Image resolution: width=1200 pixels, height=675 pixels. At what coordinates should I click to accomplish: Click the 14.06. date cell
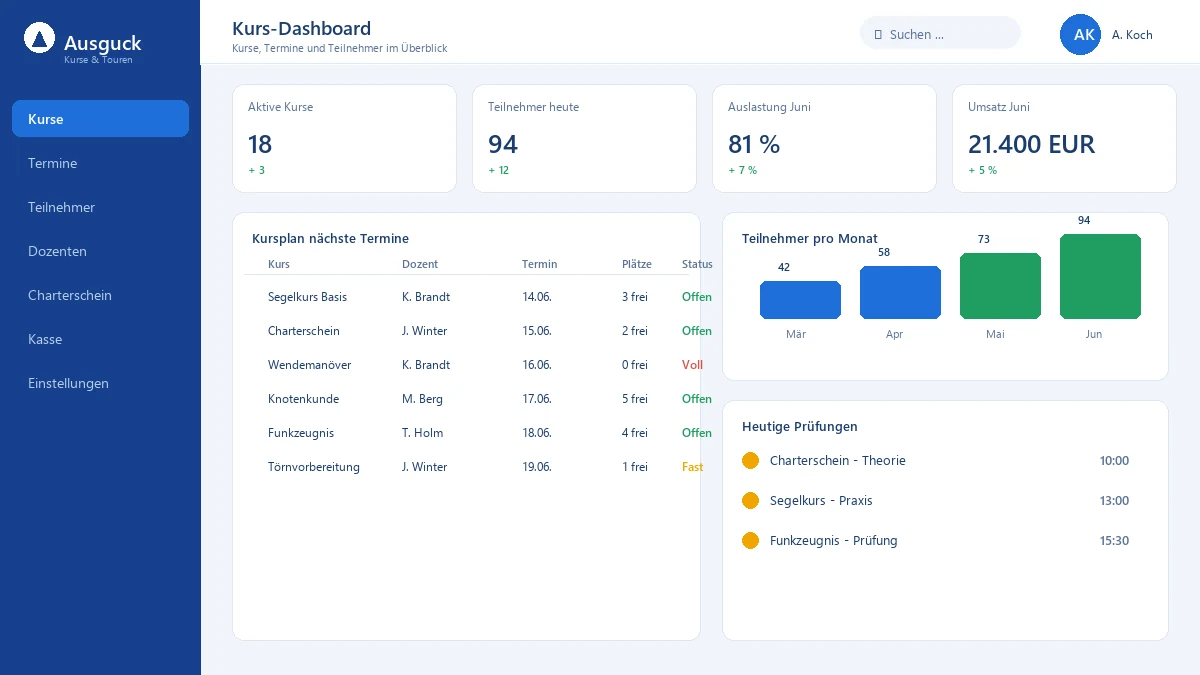coord(537,297)
